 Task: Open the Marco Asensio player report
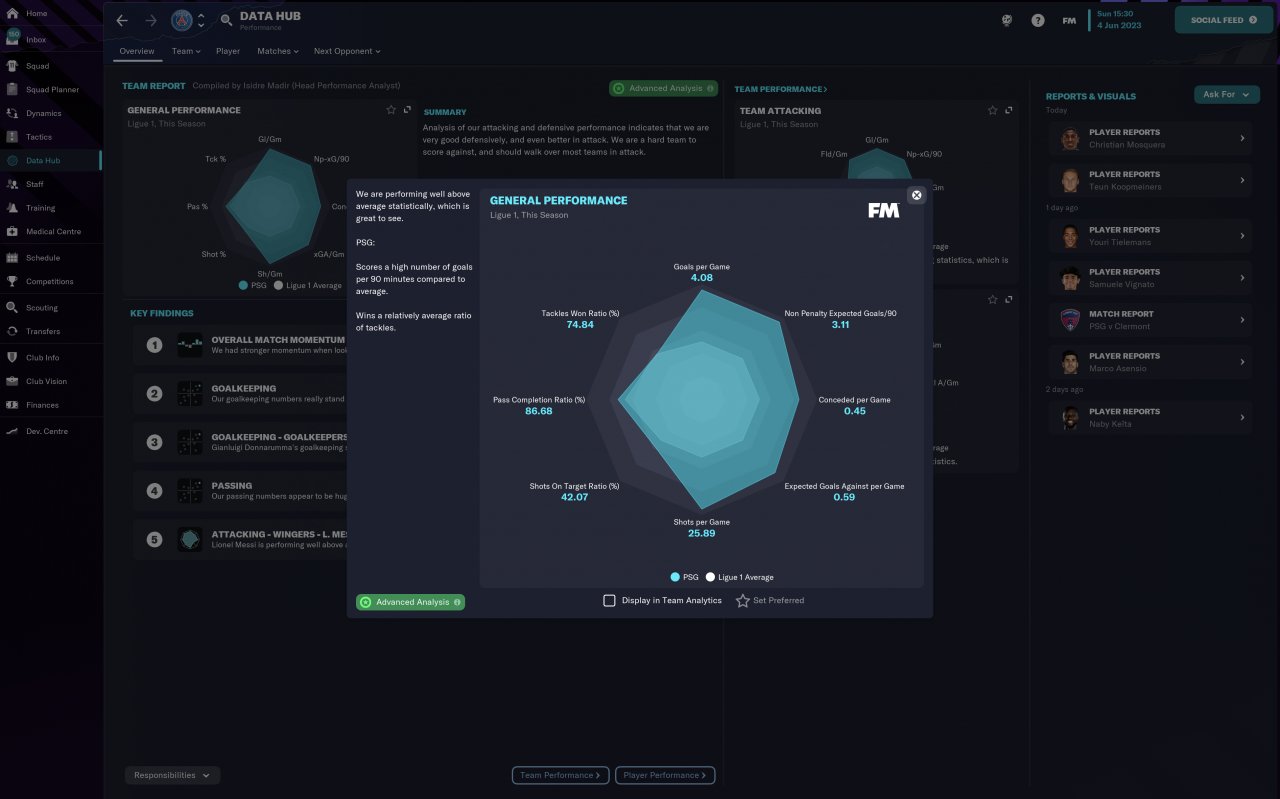(x=1151, y=362)
